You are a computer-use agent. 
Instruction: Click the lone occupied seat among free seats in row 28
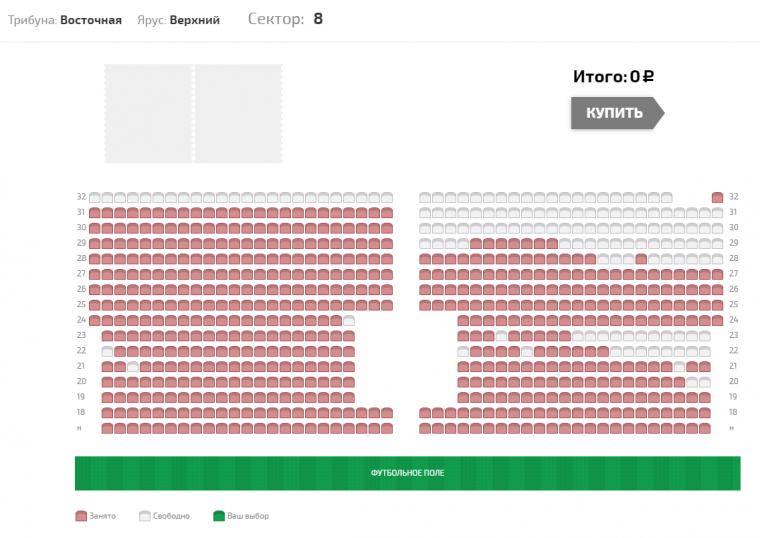coord(641,259)
